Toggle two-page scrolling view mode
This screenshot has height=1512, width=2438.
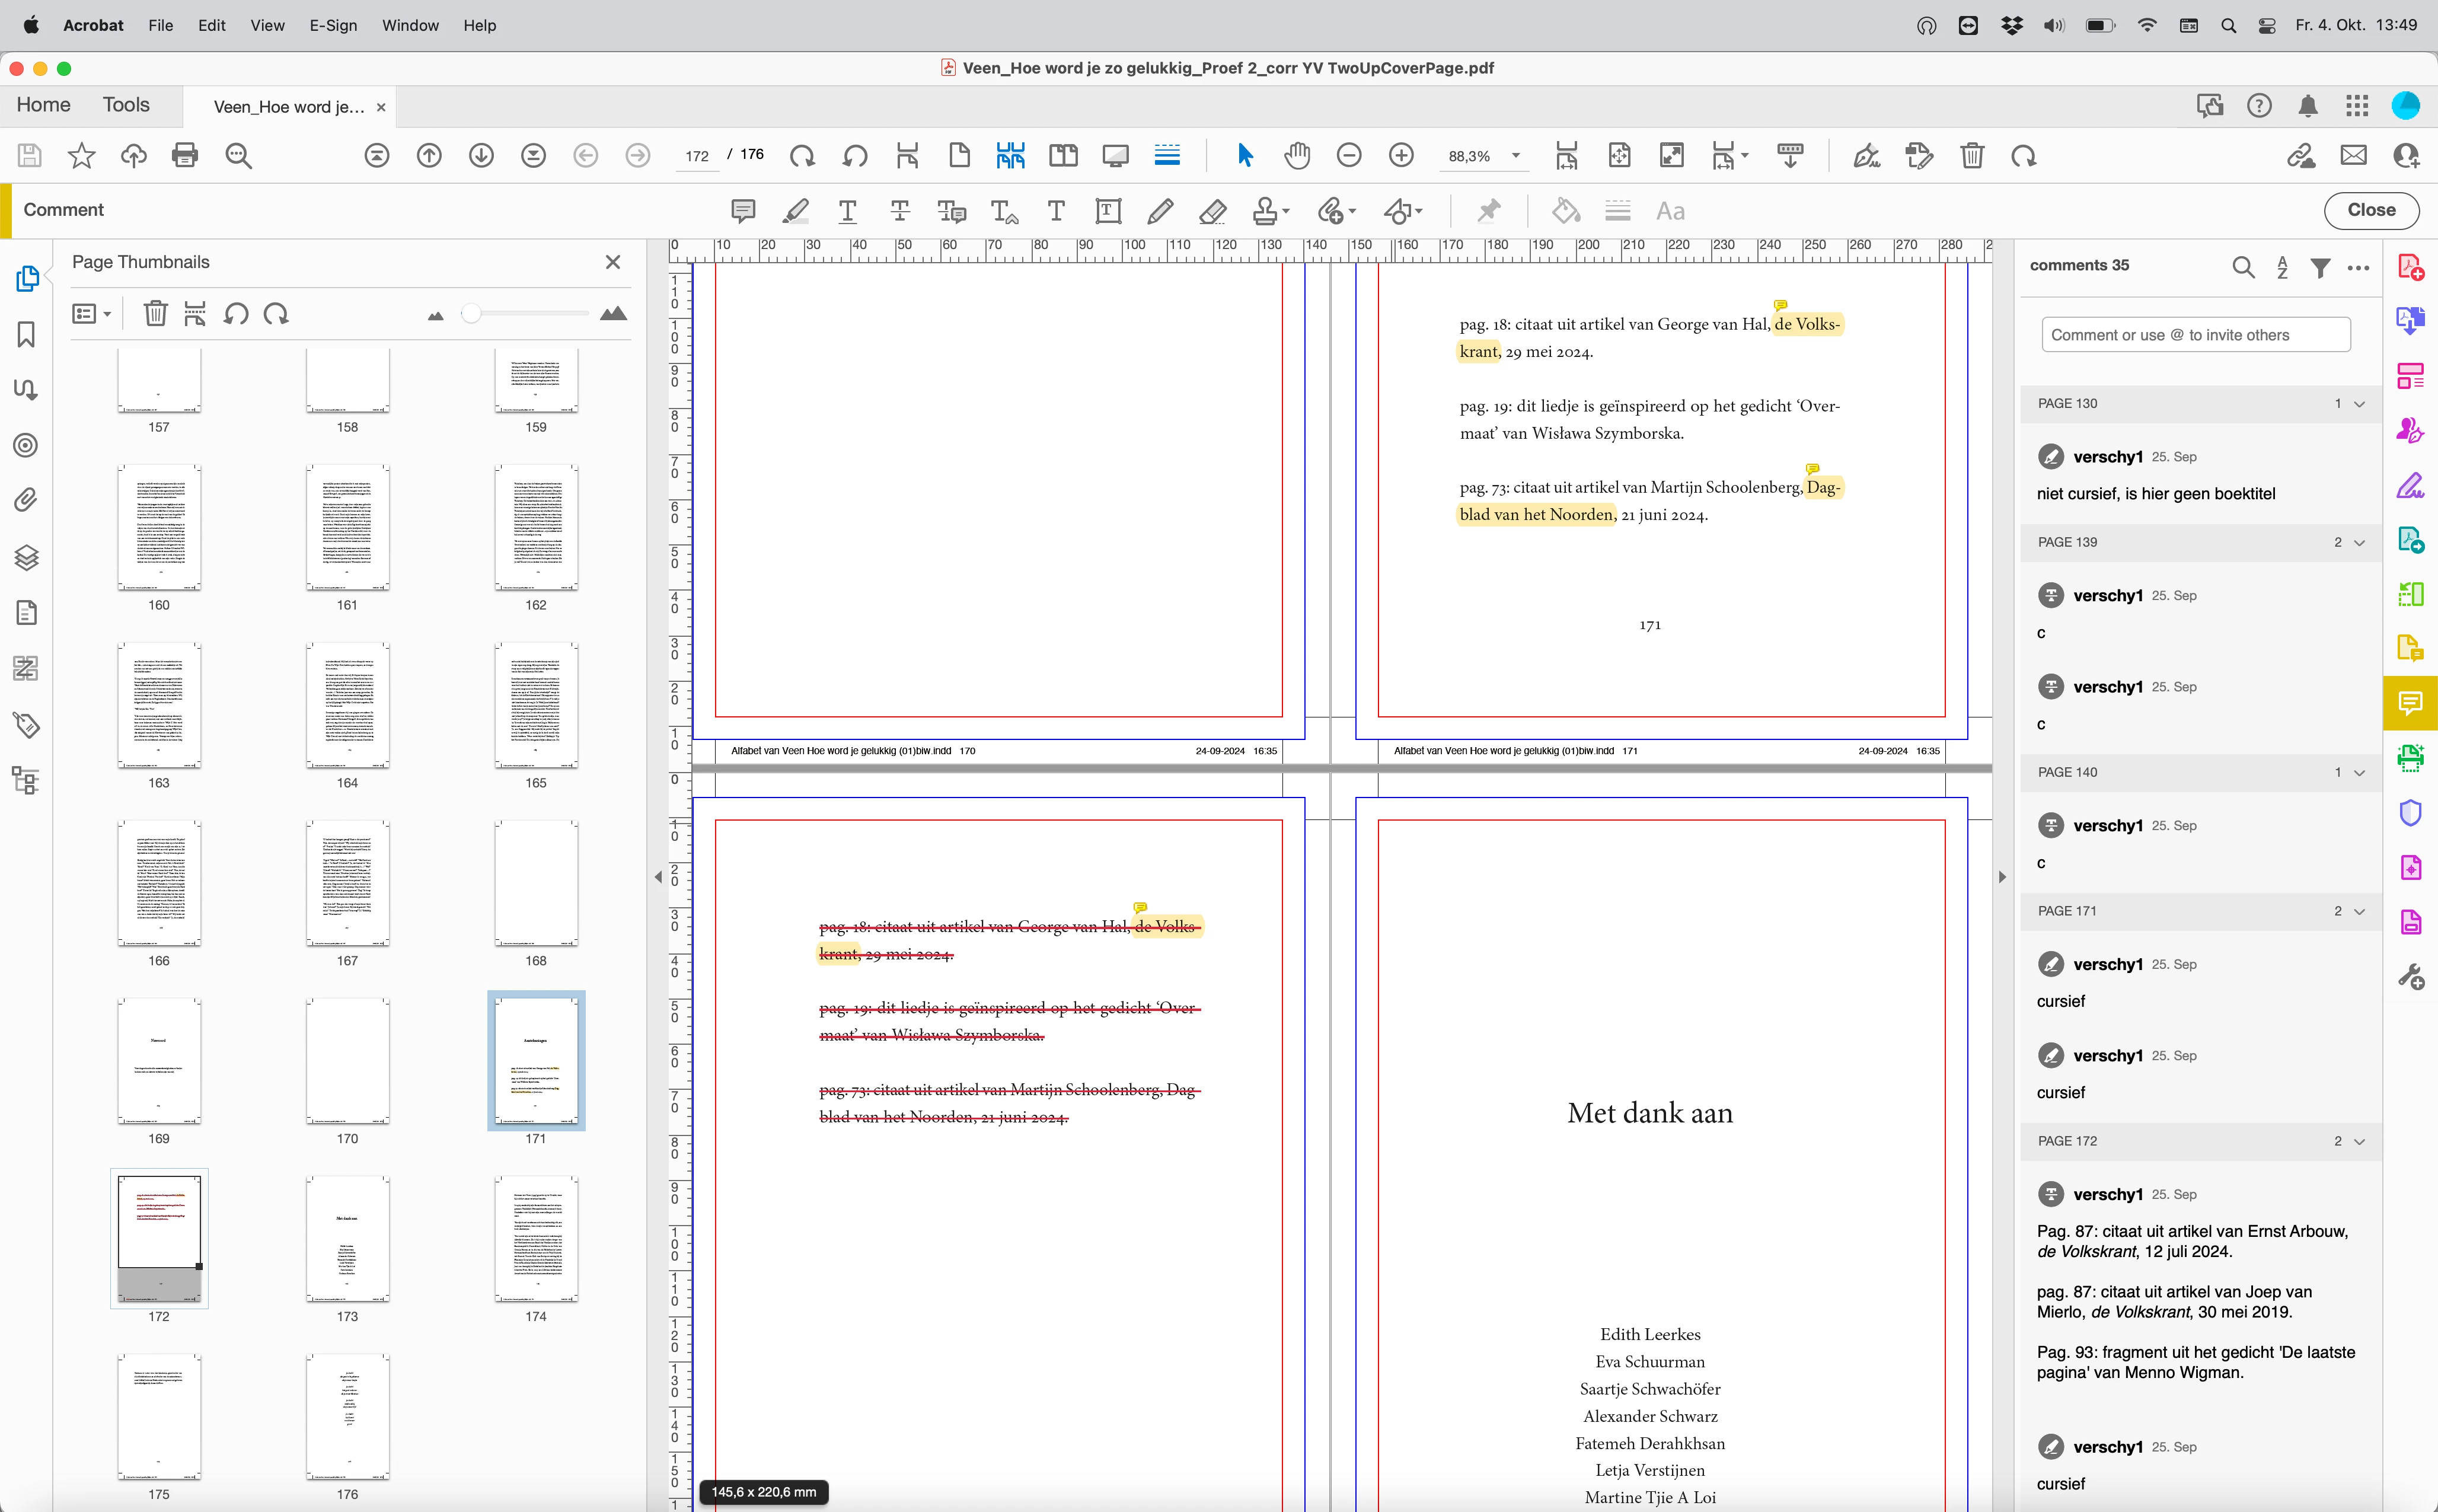[x=1010, y=155]
